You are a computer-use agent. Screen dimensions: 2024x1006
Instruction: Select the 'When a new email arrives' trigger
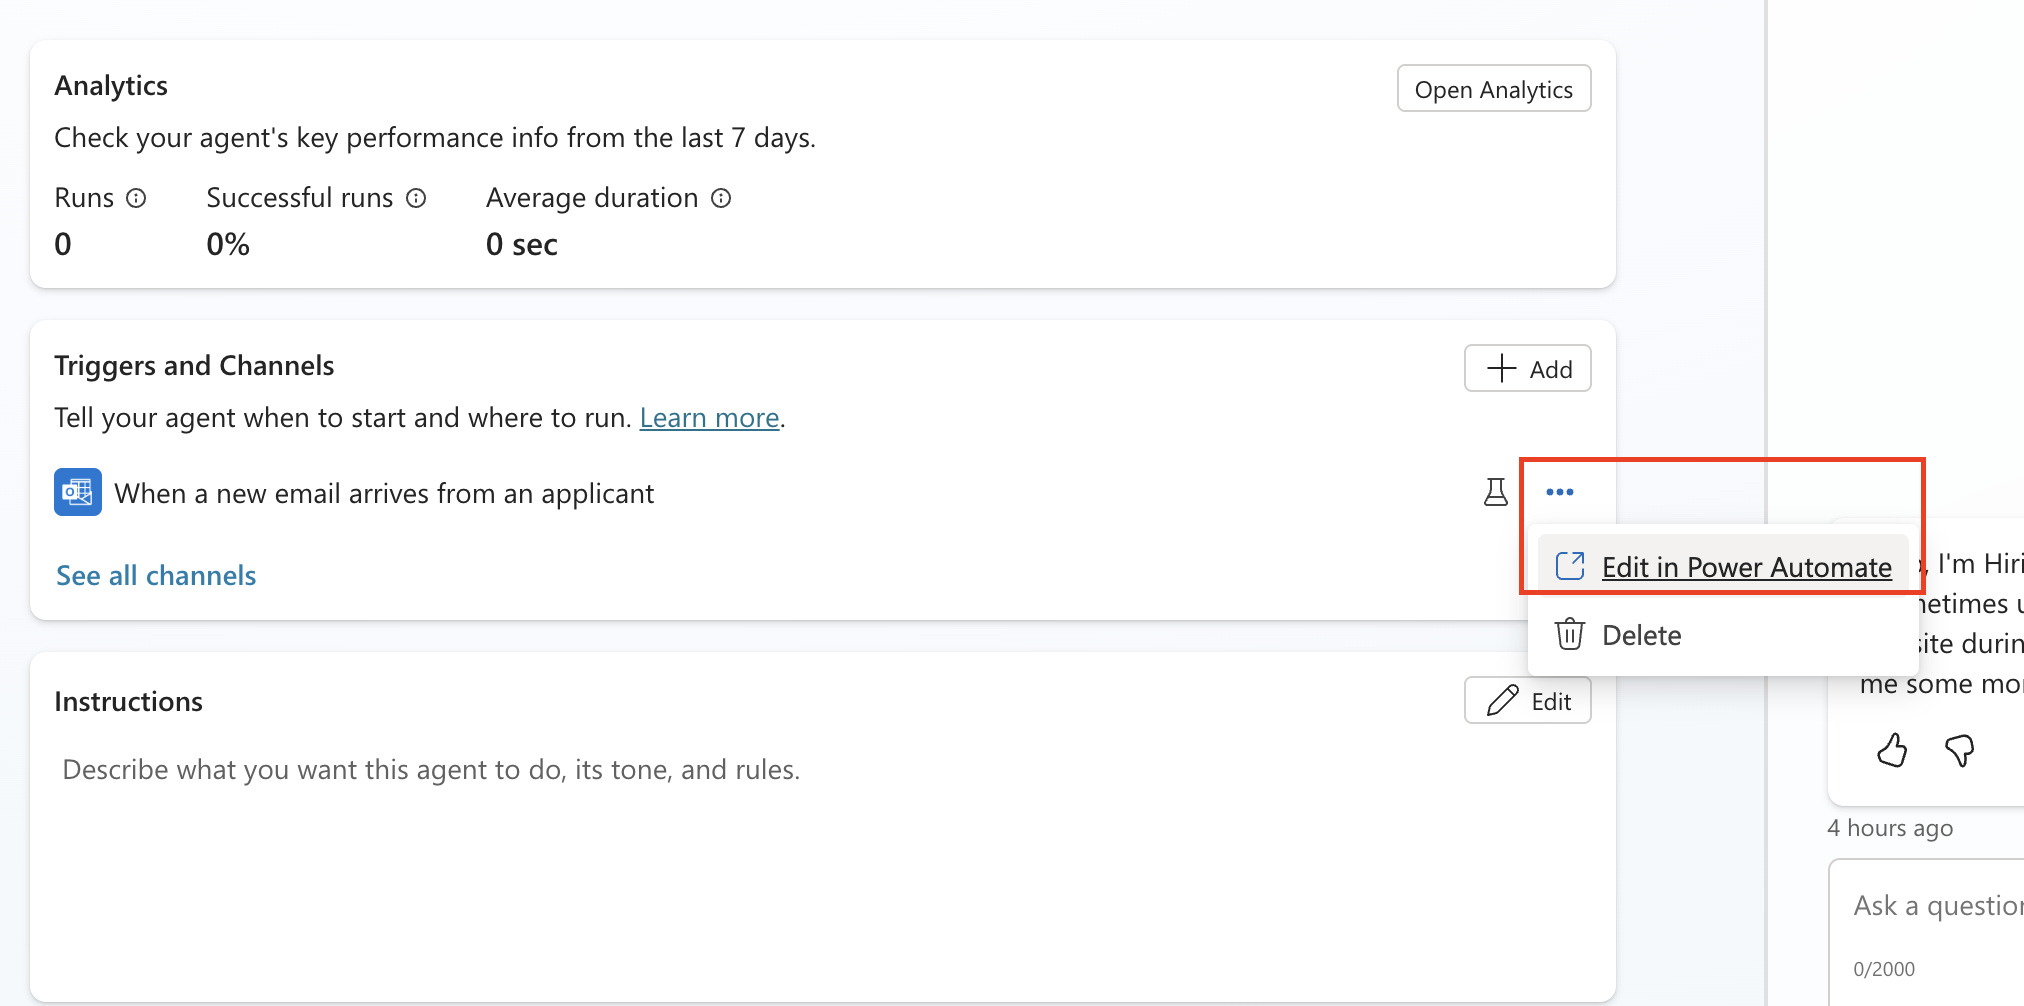point(384,493)
